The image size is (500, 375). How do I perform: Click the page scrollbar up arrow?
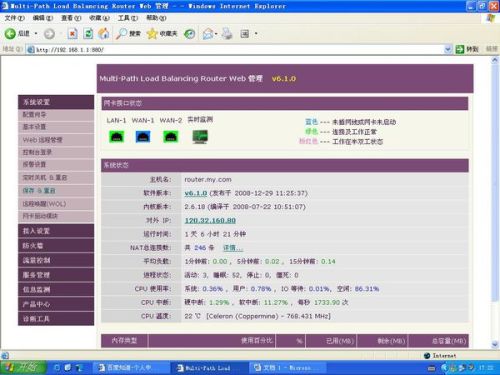point(495,60)
